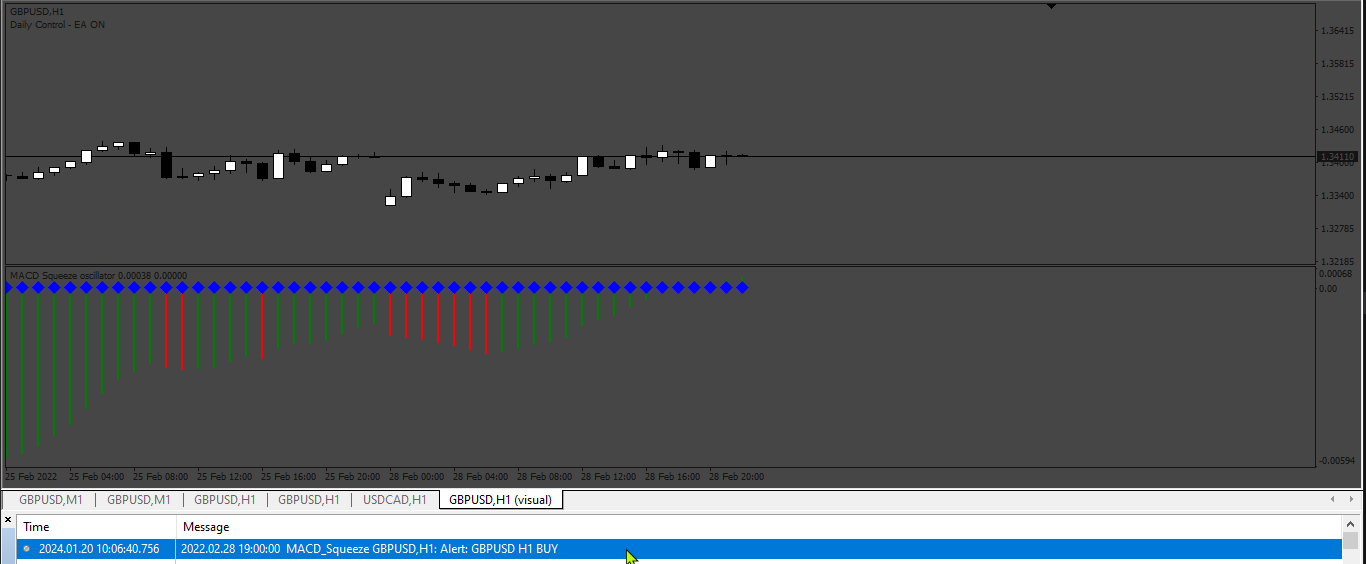Screen dimensions: 1366x564
Task: Click the 1.35215 price axis value
Action: pos(1337,97)
